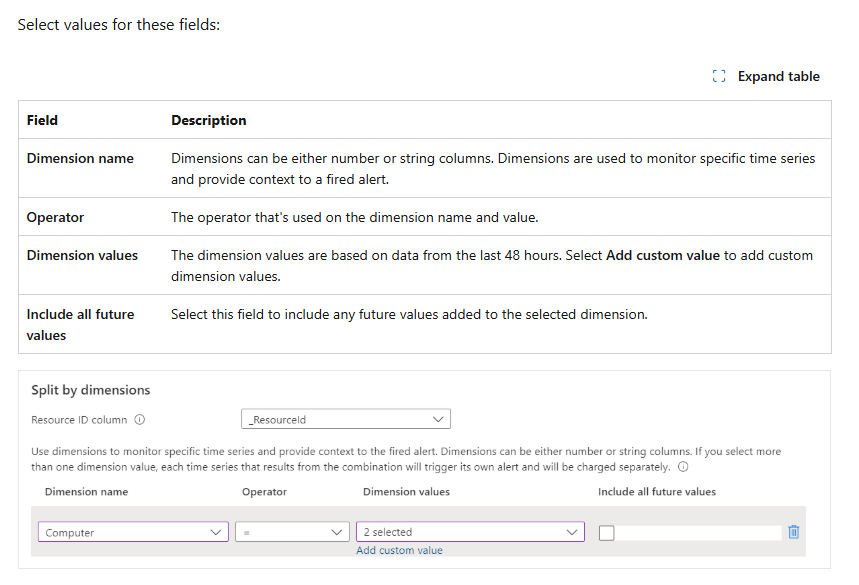Click the 'Dimension name' table row label
Viewport: 859px width, 585px height.
(x=80, y=158)
